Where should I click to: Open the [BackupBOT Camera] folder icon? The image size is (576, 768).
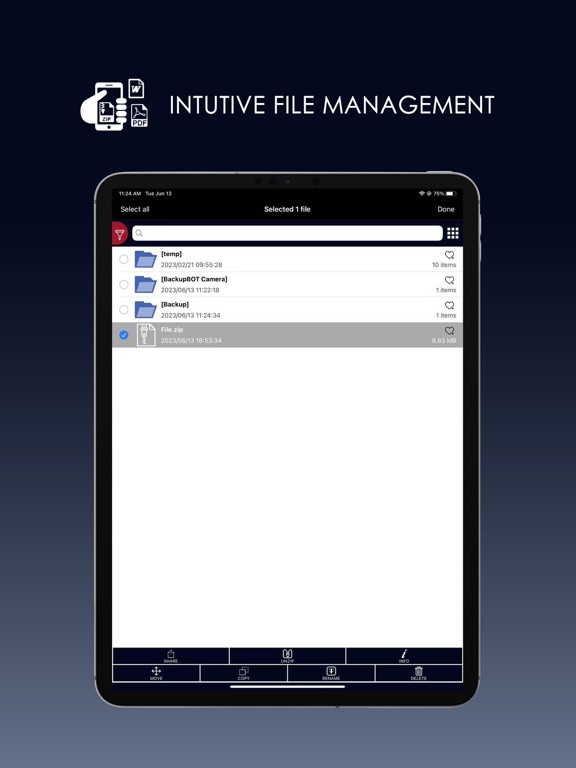pos(145,285)
